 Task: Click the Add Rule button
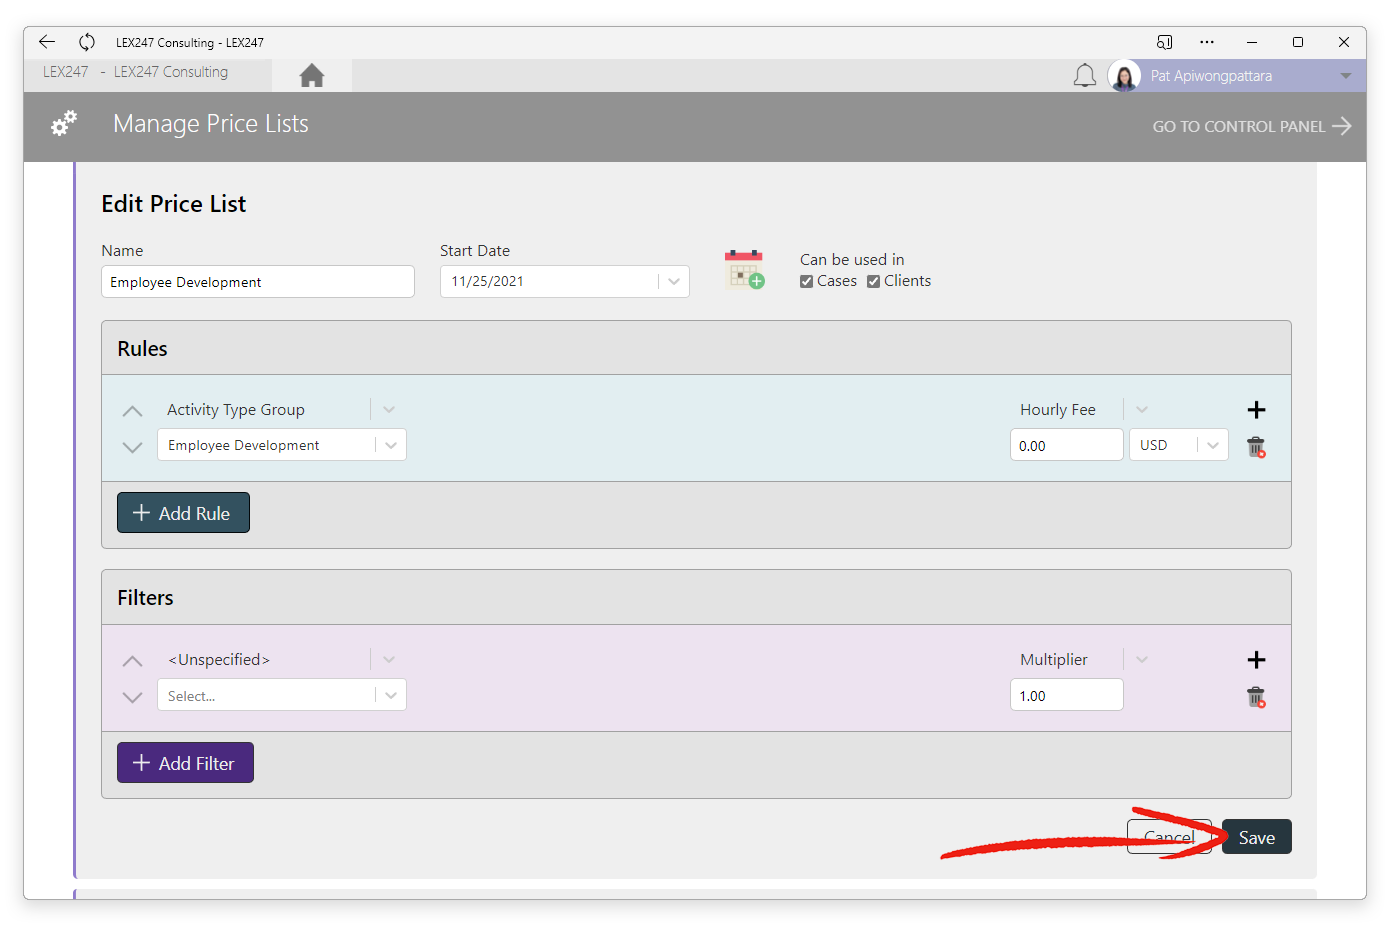(x=183, y=513)
